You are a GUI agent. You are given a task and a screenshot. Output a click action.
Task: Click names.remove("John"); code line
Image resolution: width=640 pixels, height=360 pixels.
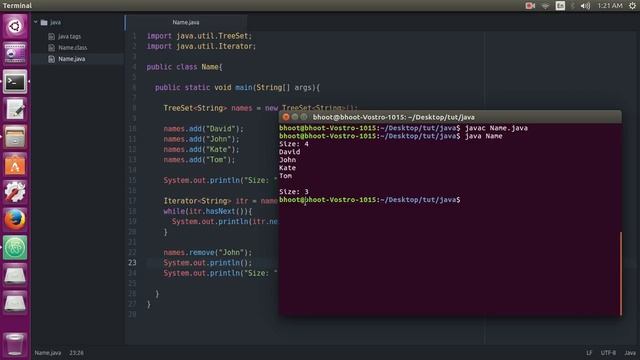click(208, 253)
